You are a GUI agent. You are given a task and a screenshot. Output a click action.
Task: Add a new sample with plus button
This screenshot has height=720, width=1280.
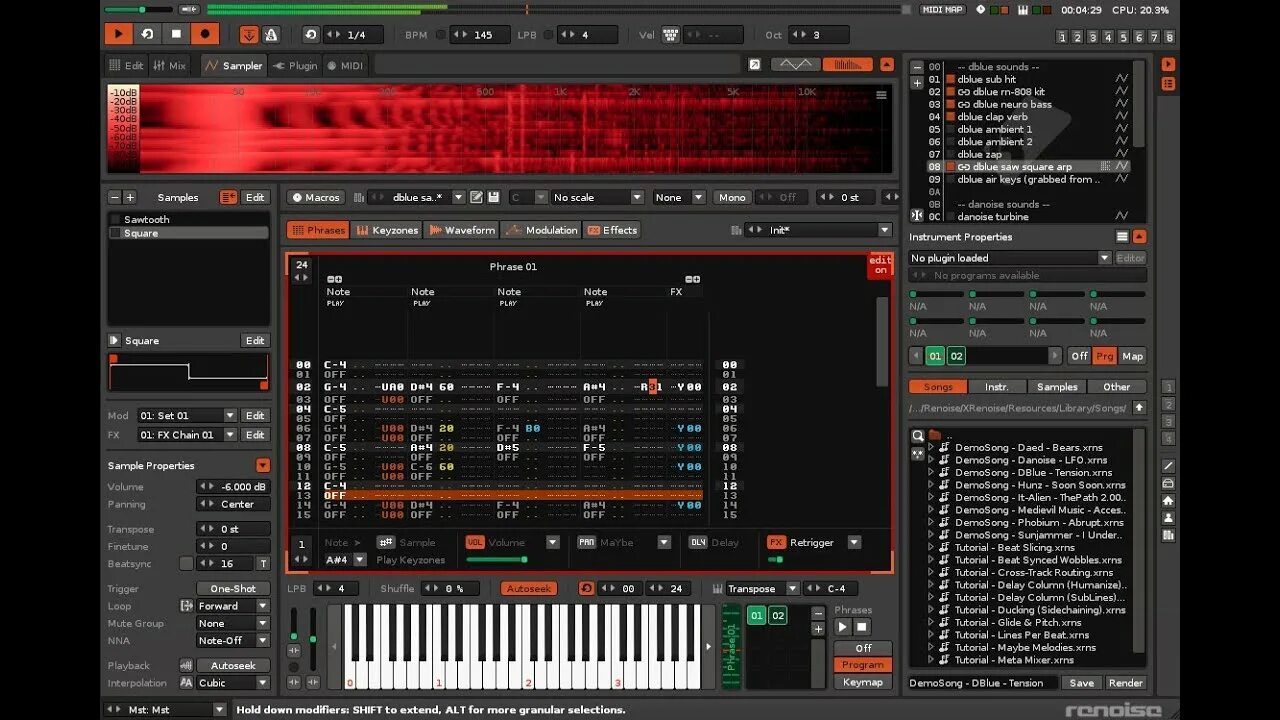pos(129,197)
